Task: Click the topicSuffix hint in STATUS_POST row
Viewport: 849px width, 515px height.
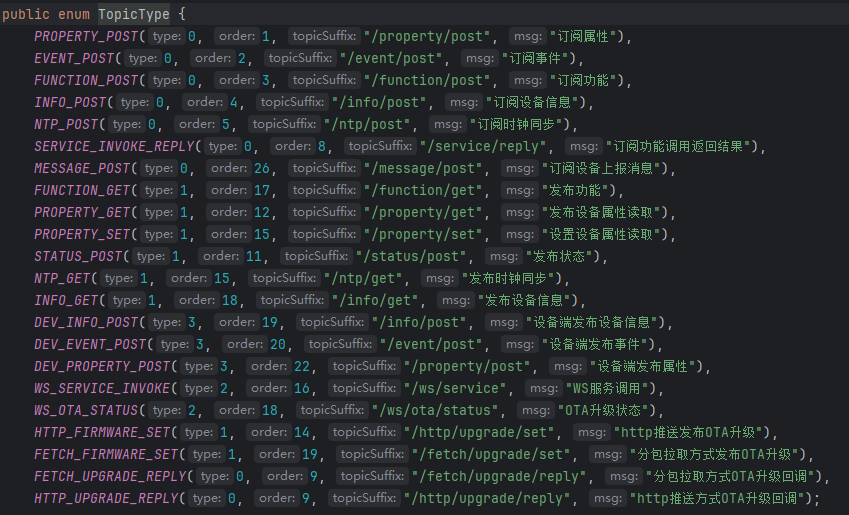Action: pos(316,256)
